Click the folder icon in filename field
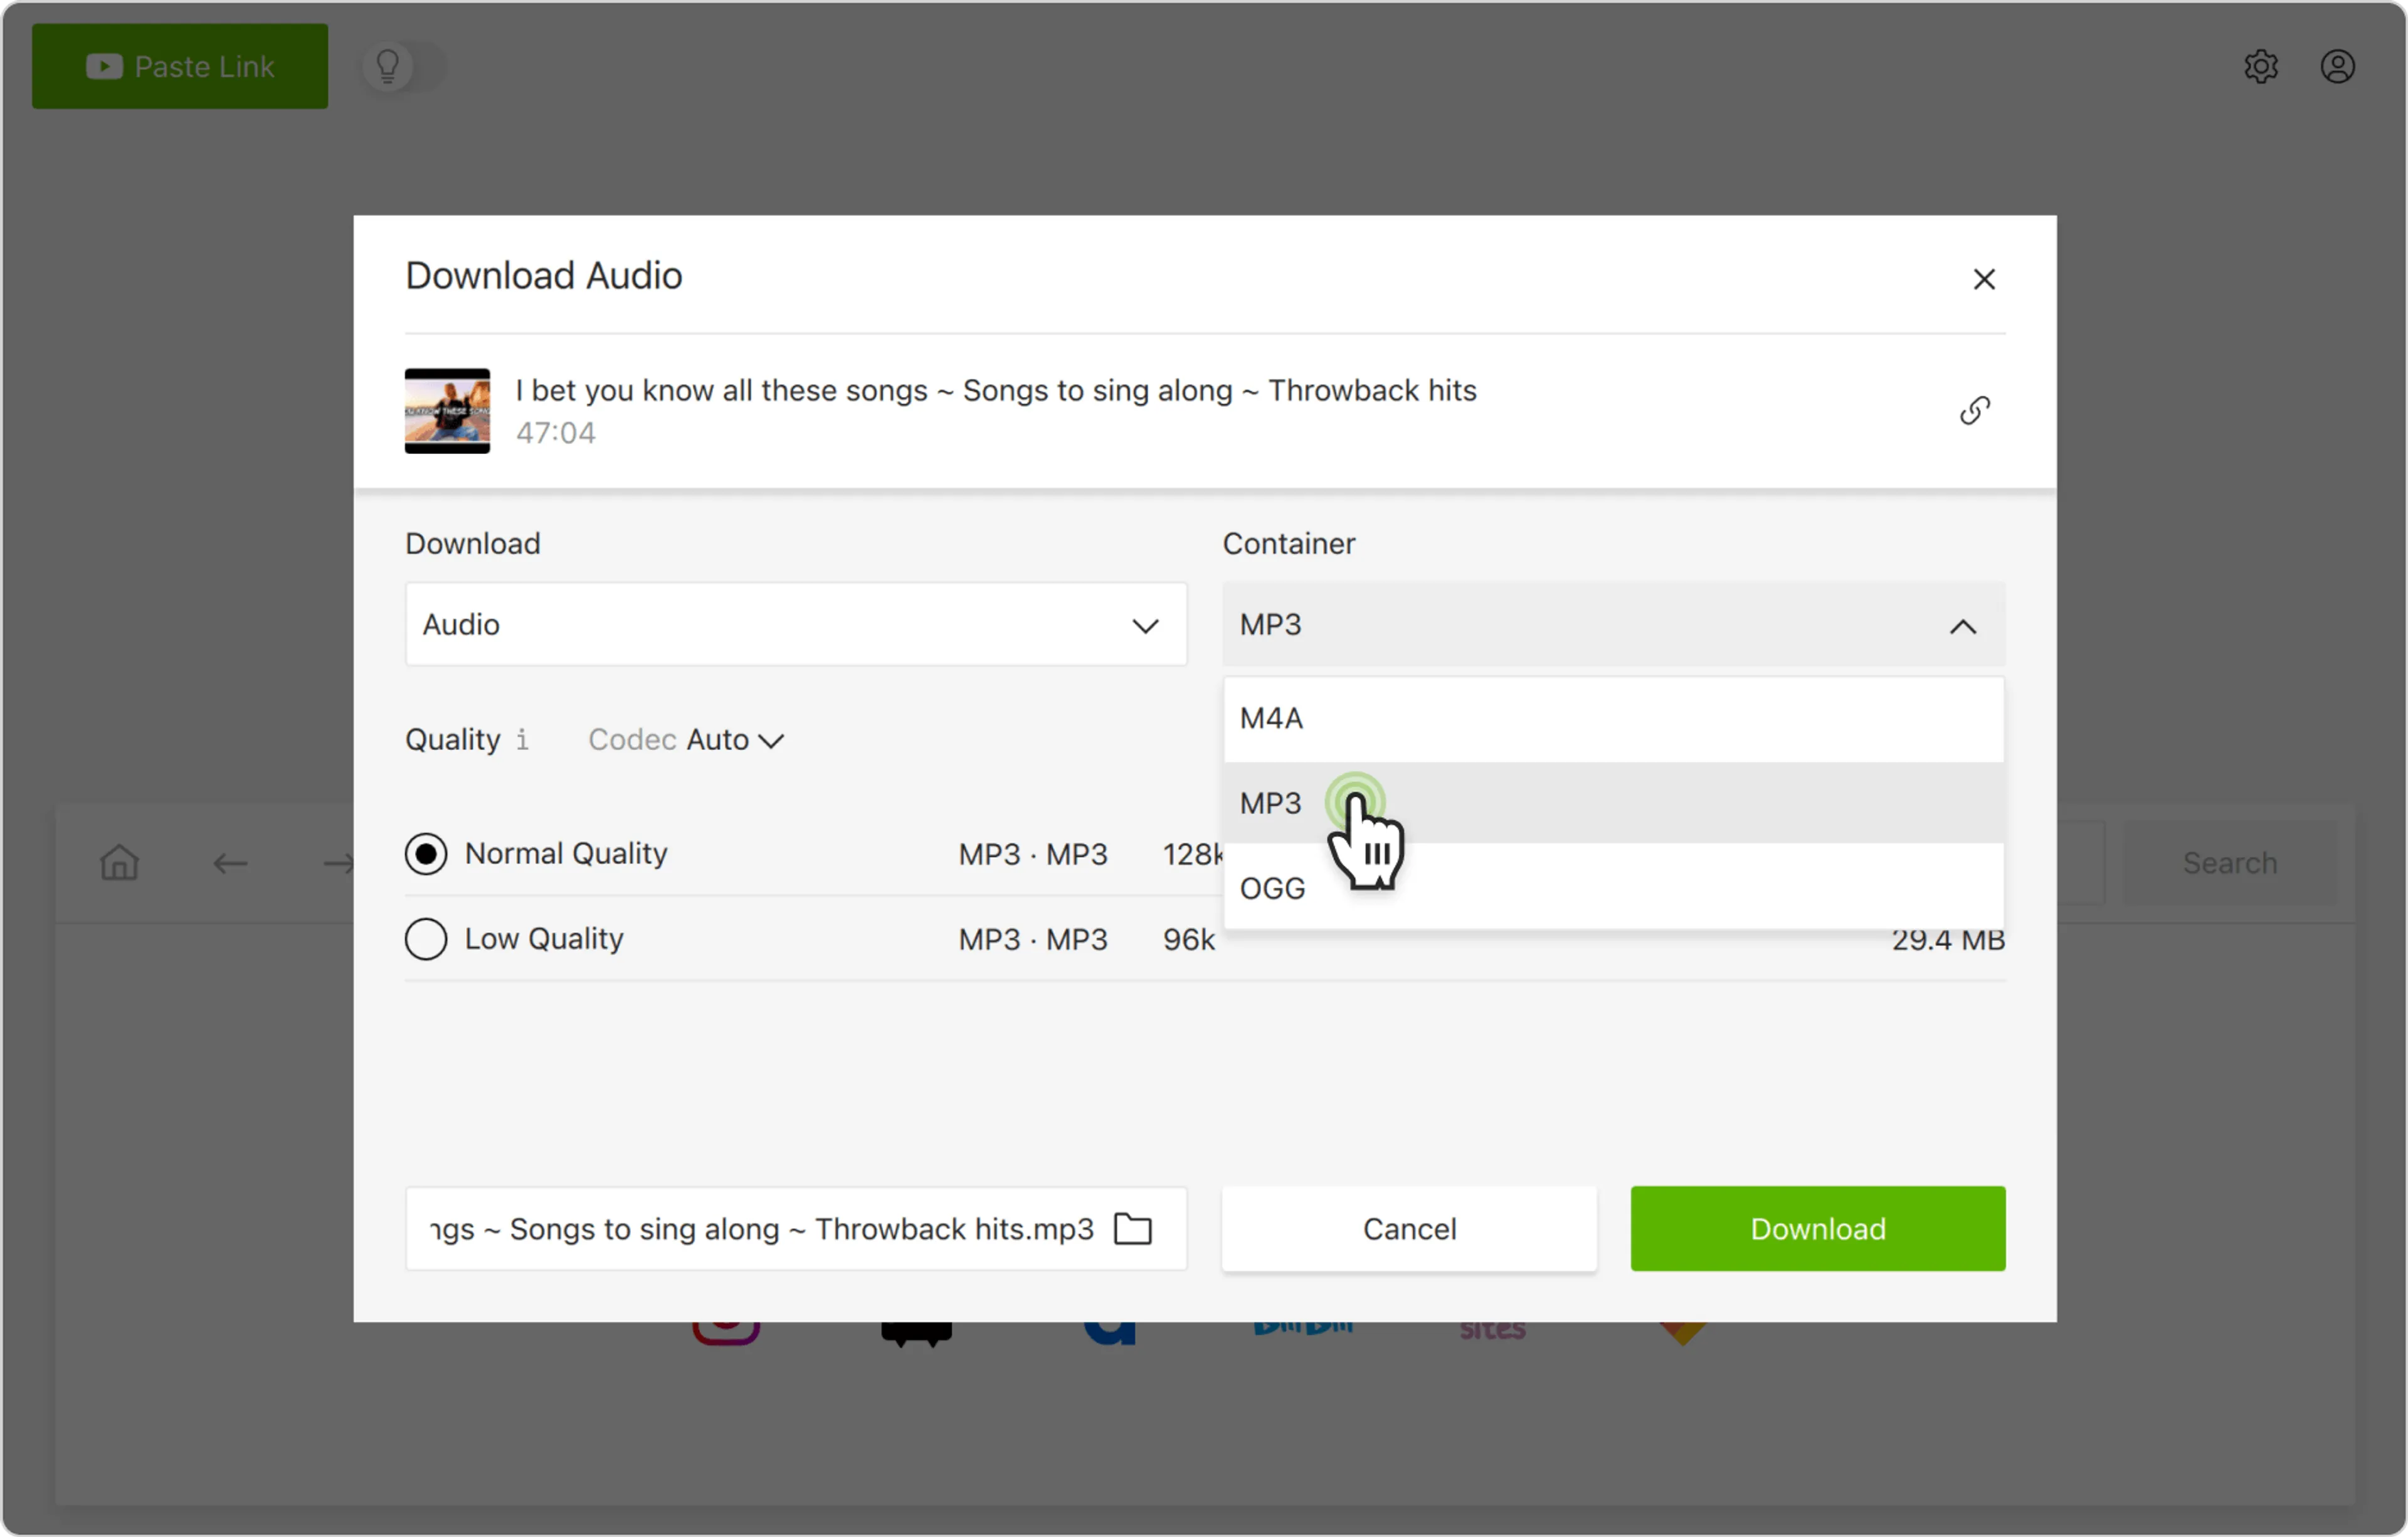Image resolution: width=2408 pixels, height=1537 pixels. (1132, 1228)
